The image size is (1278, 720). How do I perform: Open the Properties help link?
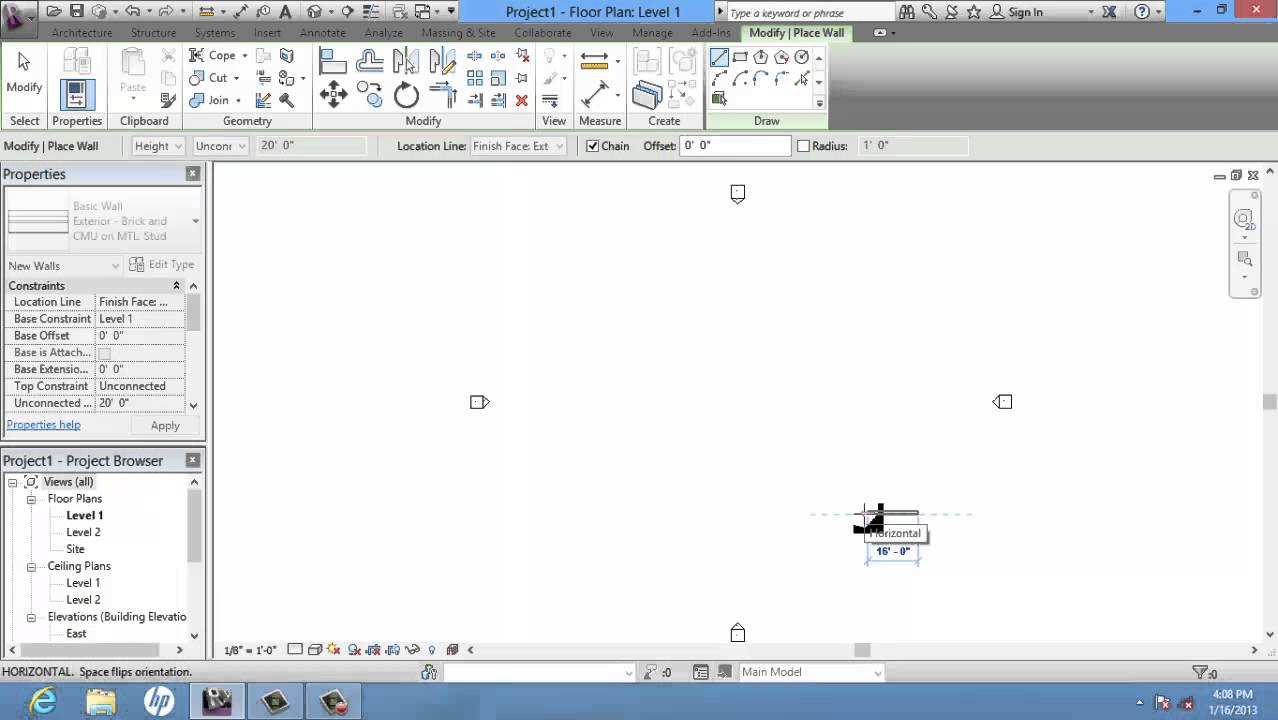(43, 424)
